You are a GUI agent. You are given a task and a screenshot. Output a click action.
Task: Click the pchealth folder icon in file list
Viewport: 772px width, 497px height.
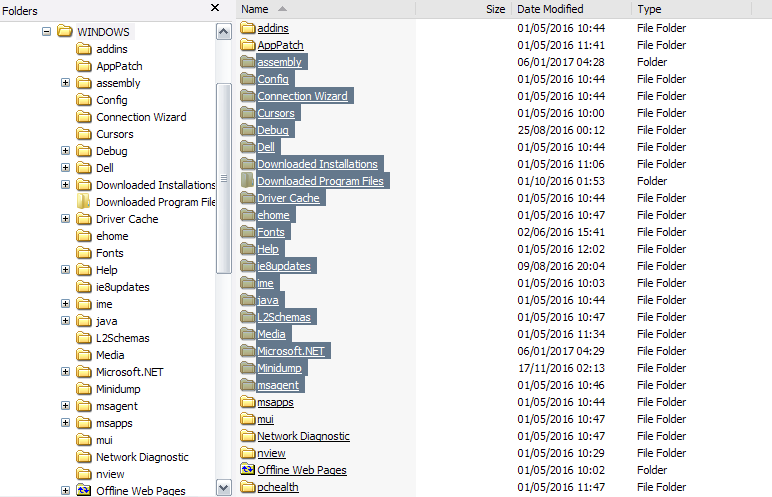coord(248,487)
